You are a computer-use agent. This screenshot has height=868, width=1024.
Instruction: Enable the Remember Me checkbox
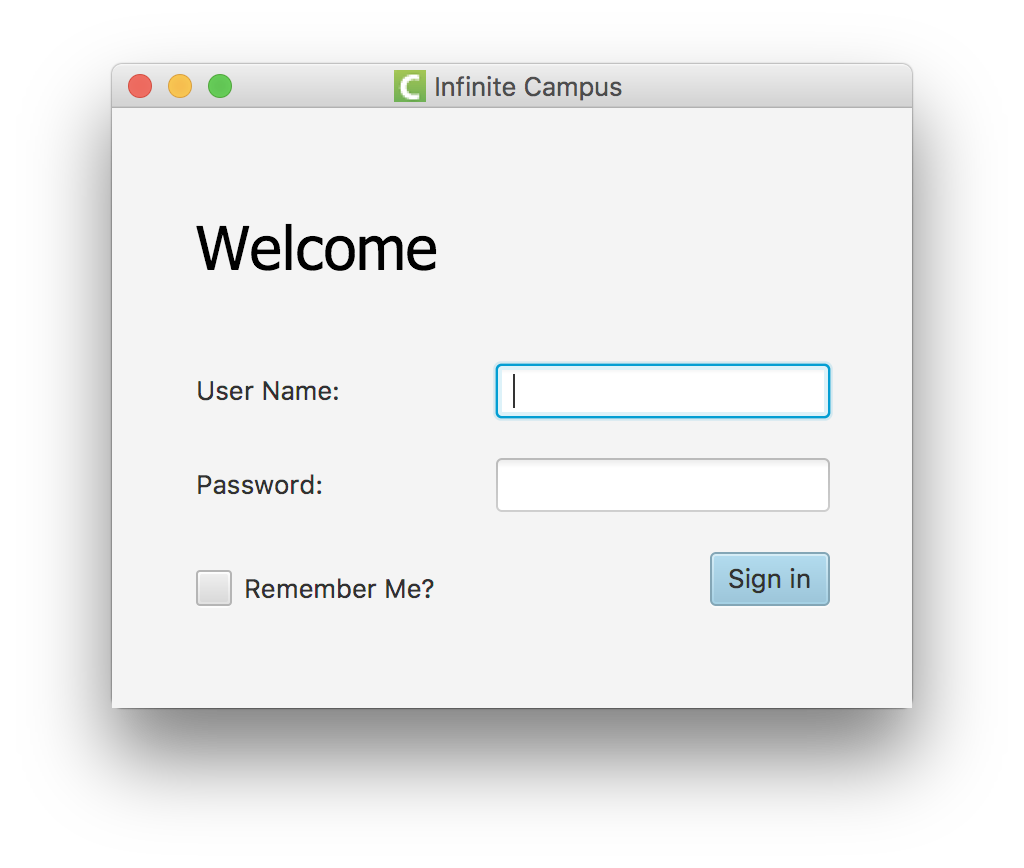coord(214,588)
